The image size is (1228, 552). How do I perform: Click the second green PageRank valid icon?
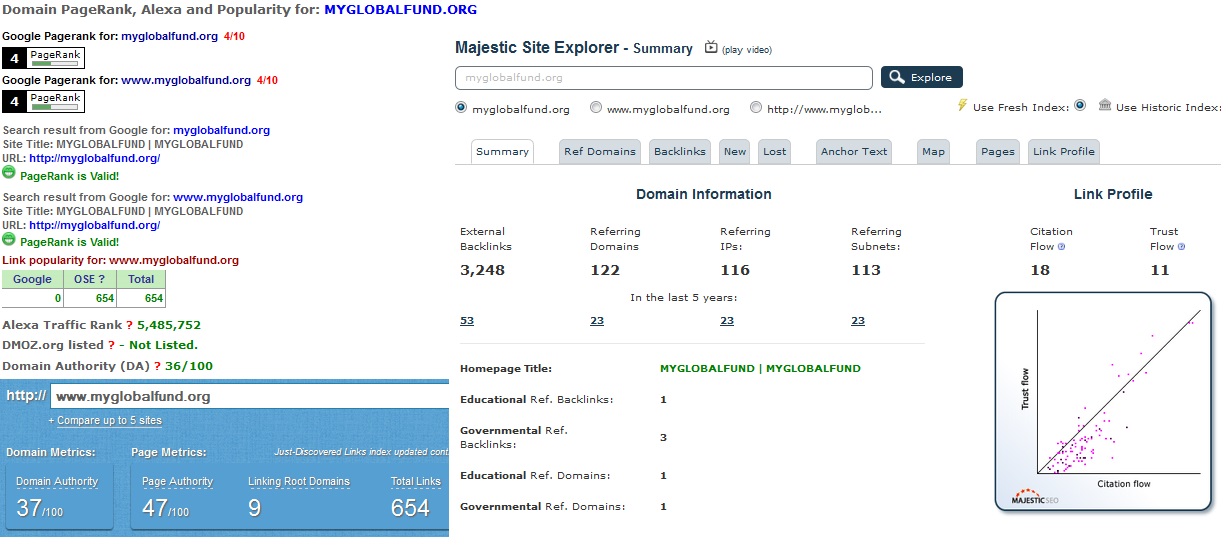click(9, 240)
